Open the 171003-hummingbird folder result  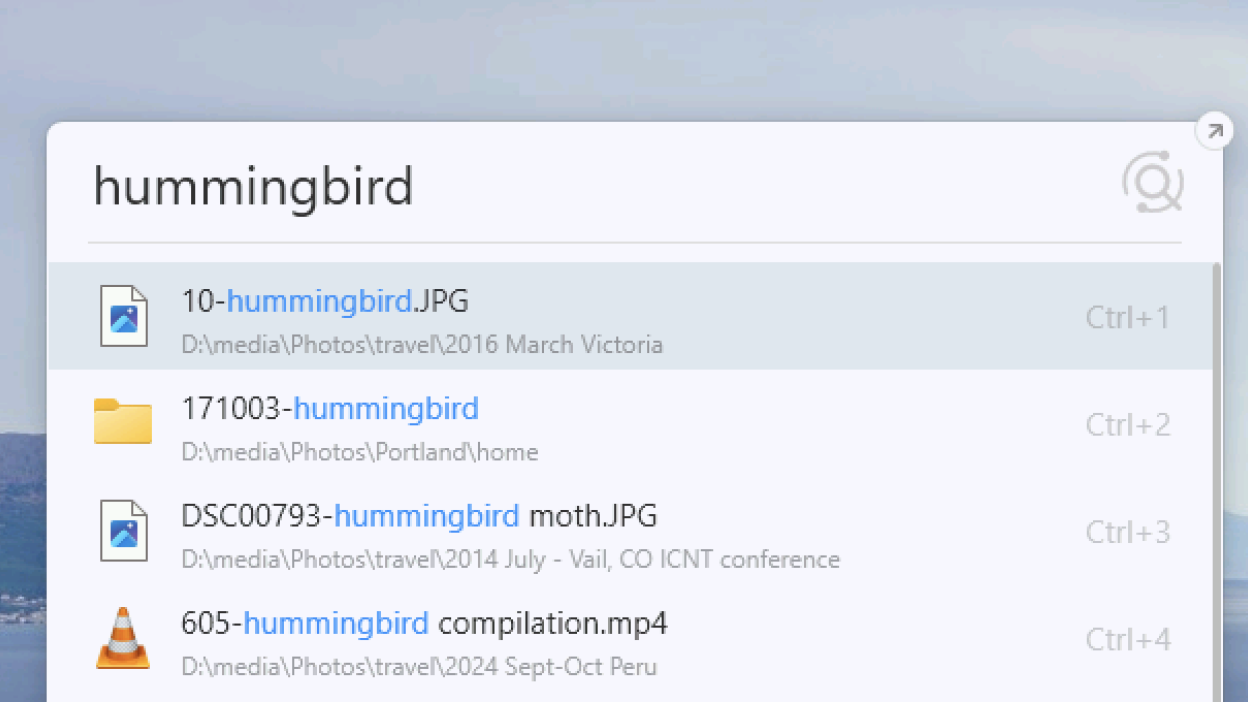(x=330, y=409)
